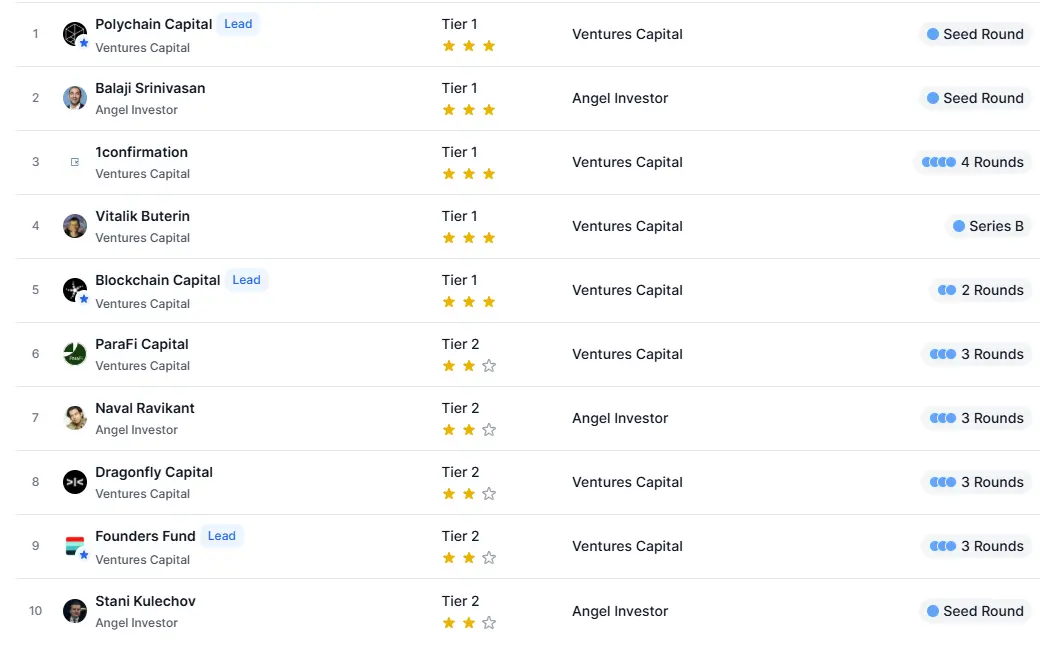Viewport: 1053px width, 651px height.
Task: Expand the 2 Rounds badge for Blockchain Capital
Action: (981, 290)
